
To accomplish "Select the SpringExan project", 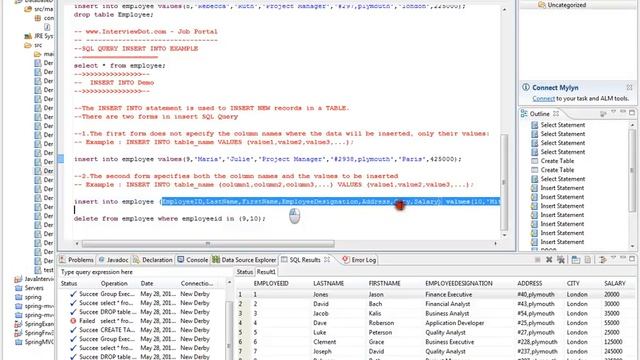I will 34,324.
